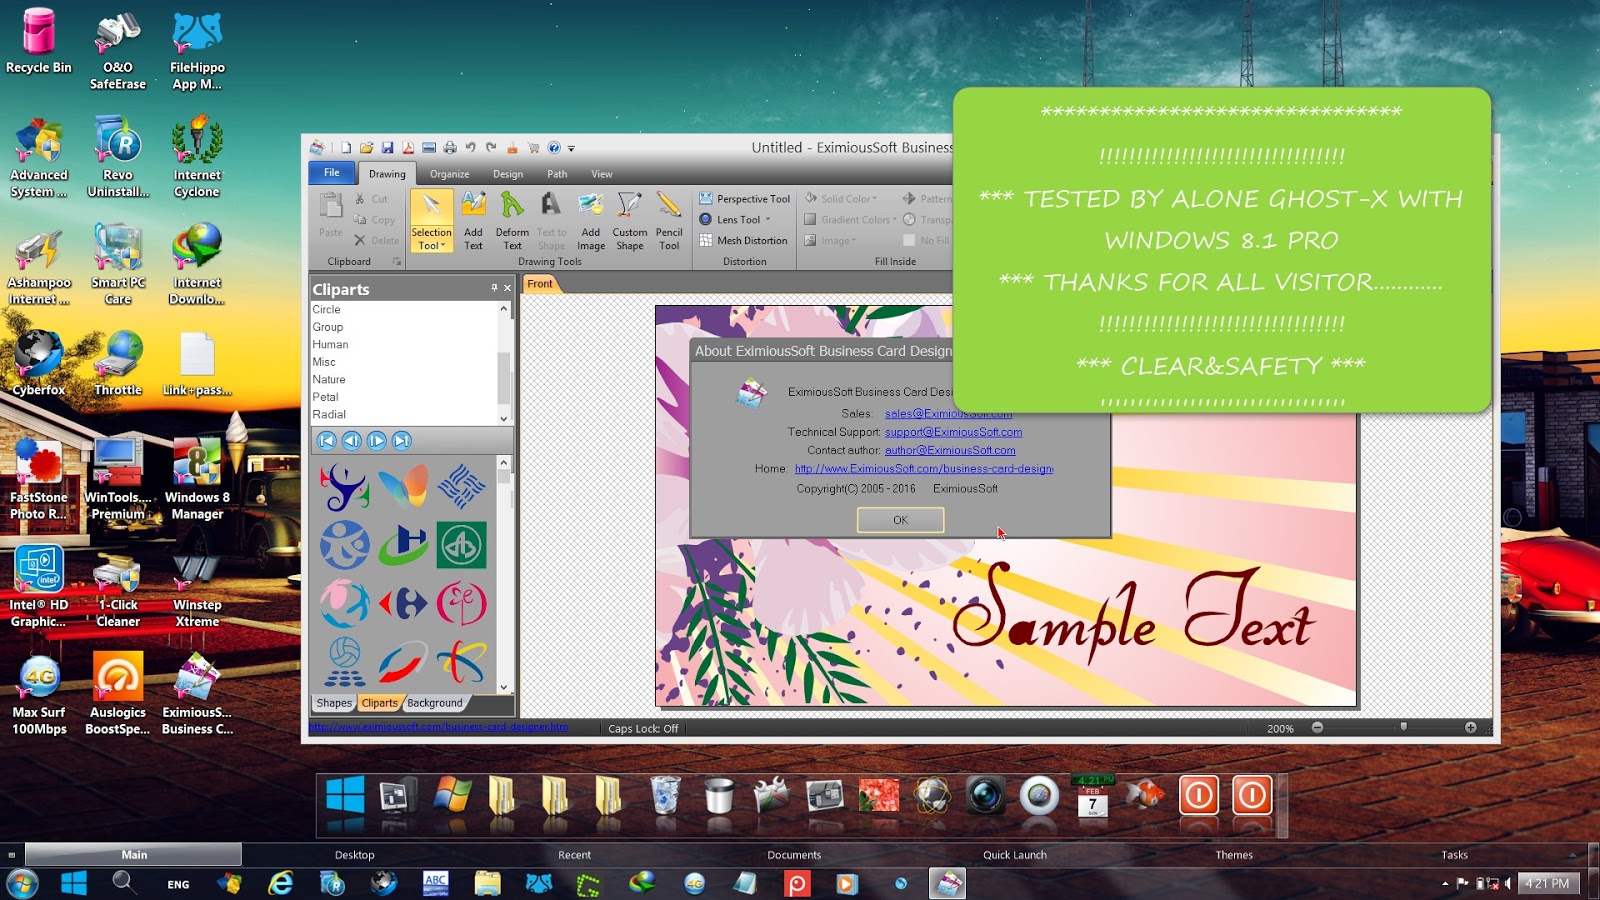Click the Themes toolbar section
Image resolution: width=1600 pixels, height=900 pixels.
click(x=1234, y=855)
